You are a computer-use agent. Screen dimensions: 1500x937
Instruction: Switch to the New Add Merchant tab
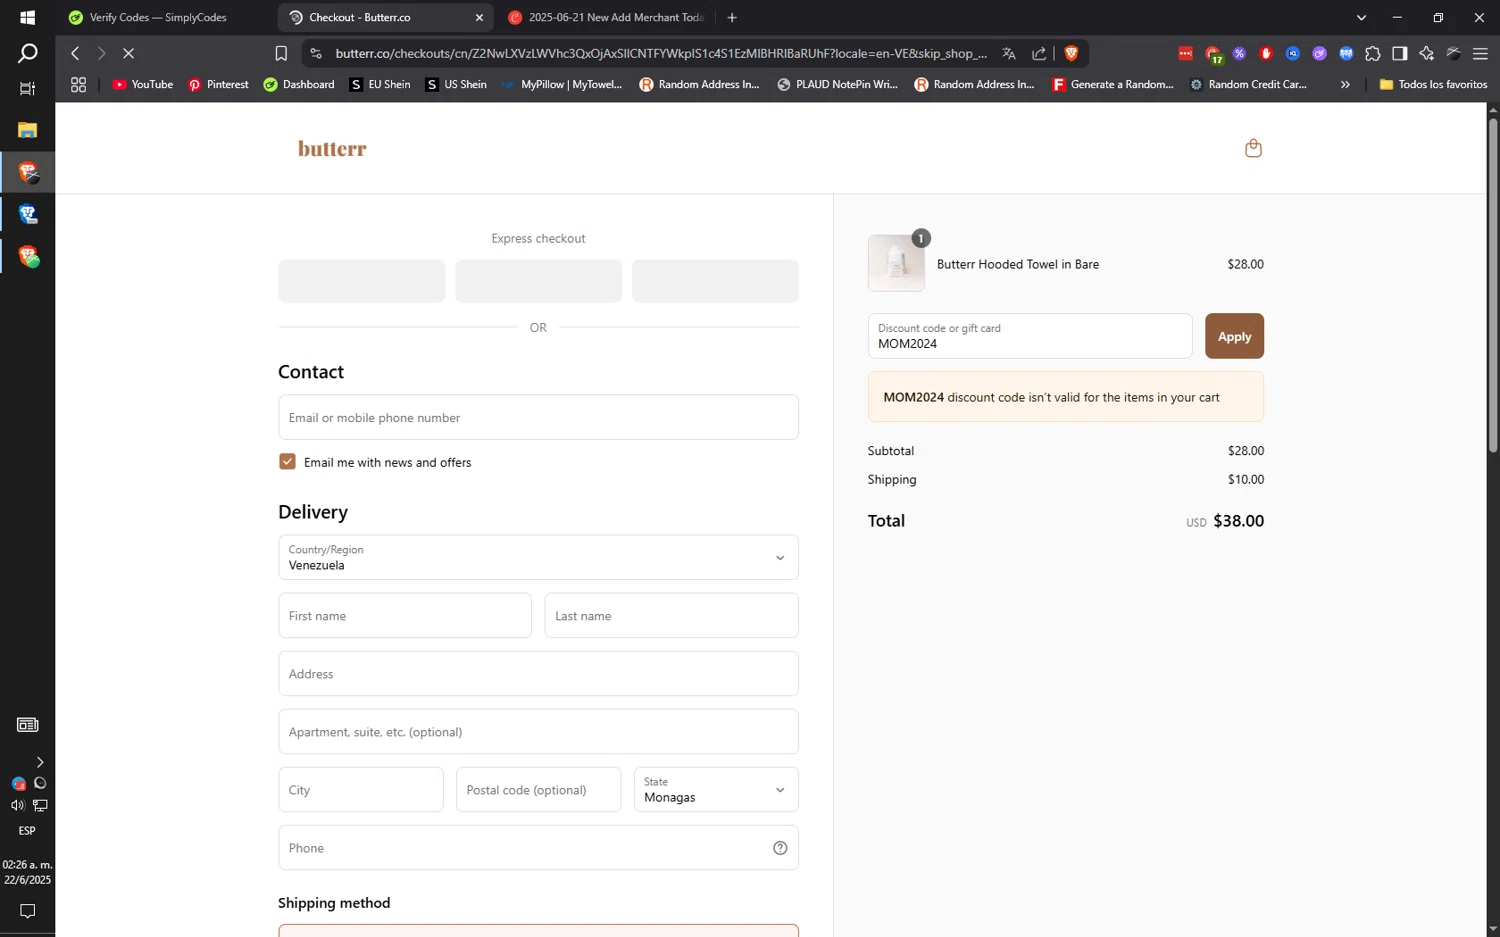tap(605, 17)
